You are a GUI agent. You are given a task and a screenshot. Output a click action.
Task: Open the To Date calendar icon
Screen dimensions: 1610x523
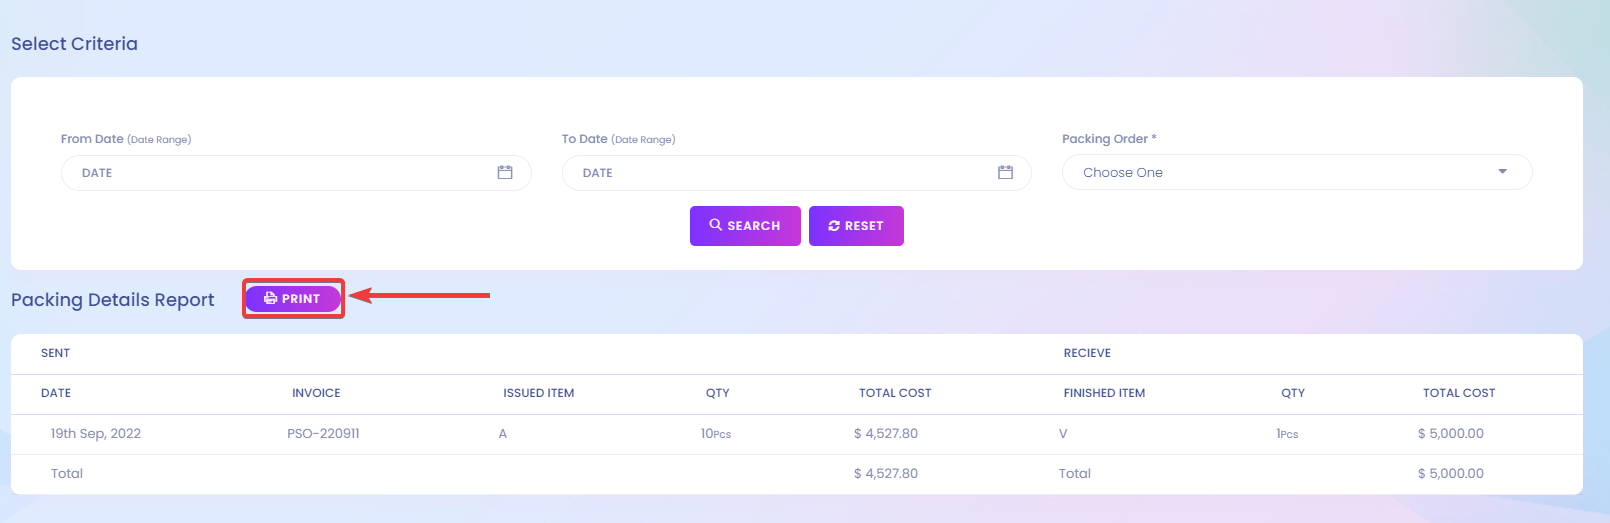[x=1005, y=173]
